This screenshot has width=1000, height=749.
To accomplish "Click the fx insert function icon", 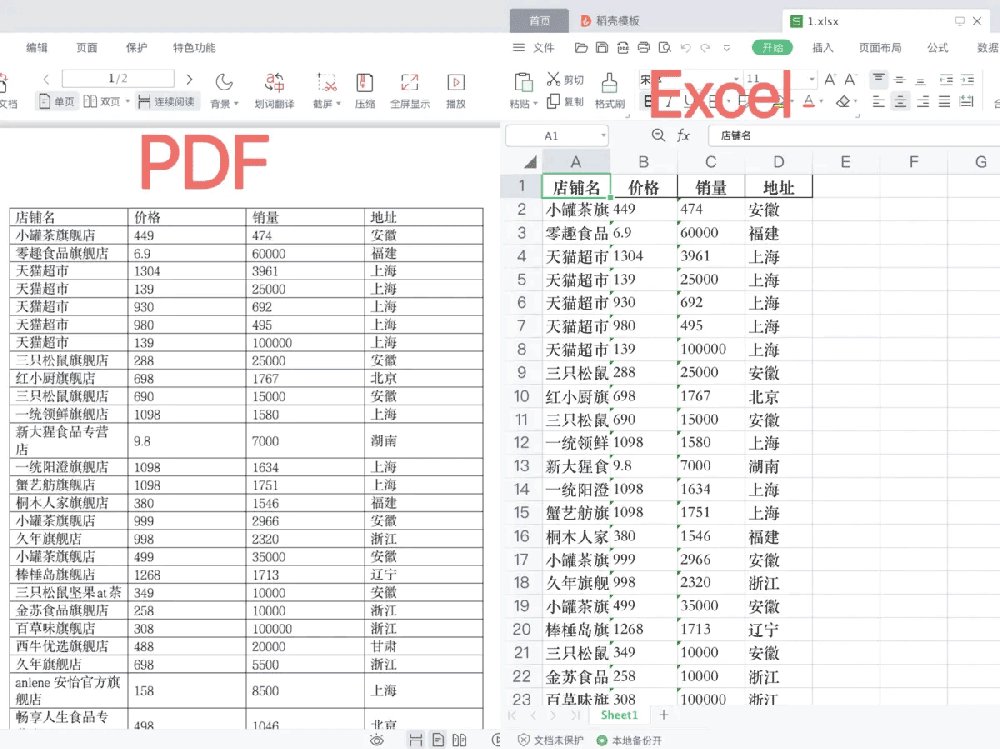I will pos(684,136).
